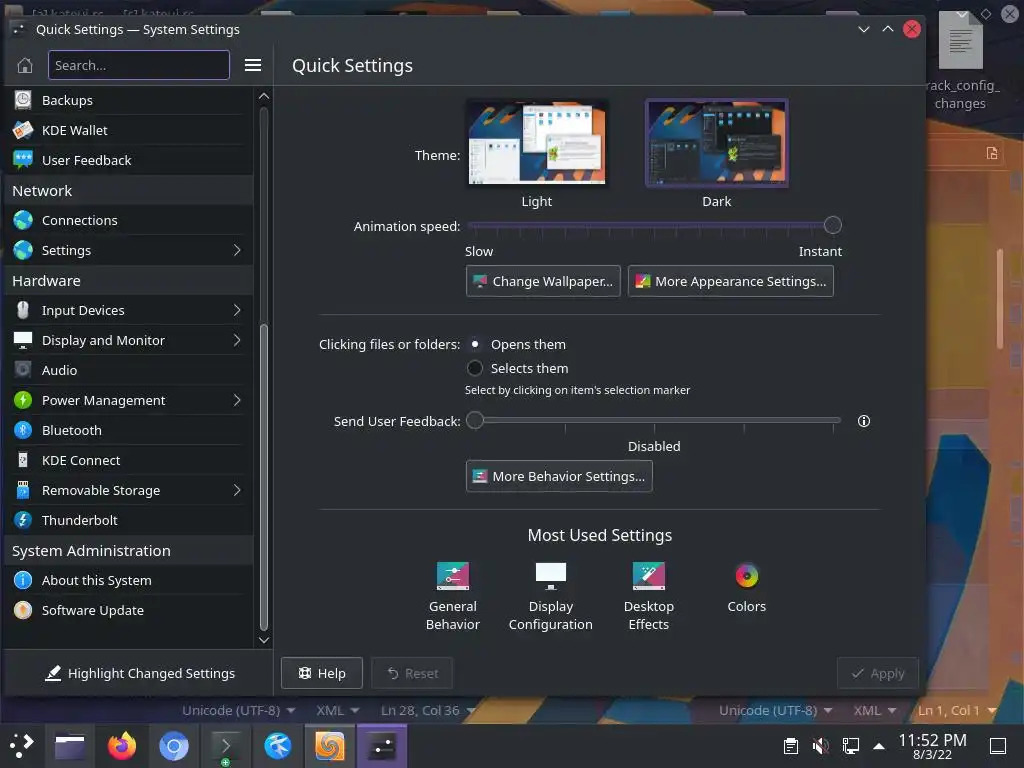Click the show desktop button in taskbar
1024x768 pixels.
point(998,745)
